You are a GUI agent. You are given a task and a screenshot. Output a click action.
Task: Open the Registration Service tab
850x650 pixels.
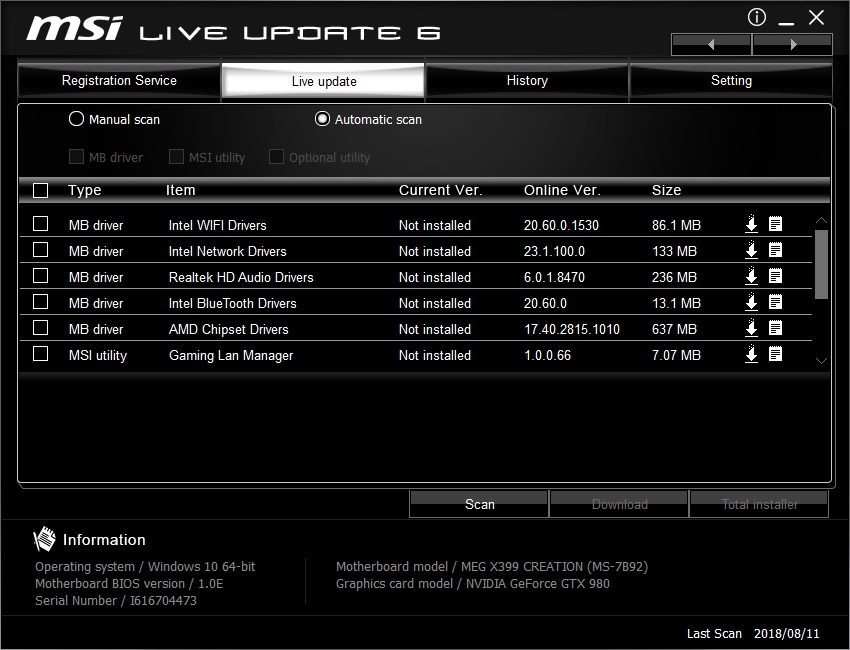(119, 81)
